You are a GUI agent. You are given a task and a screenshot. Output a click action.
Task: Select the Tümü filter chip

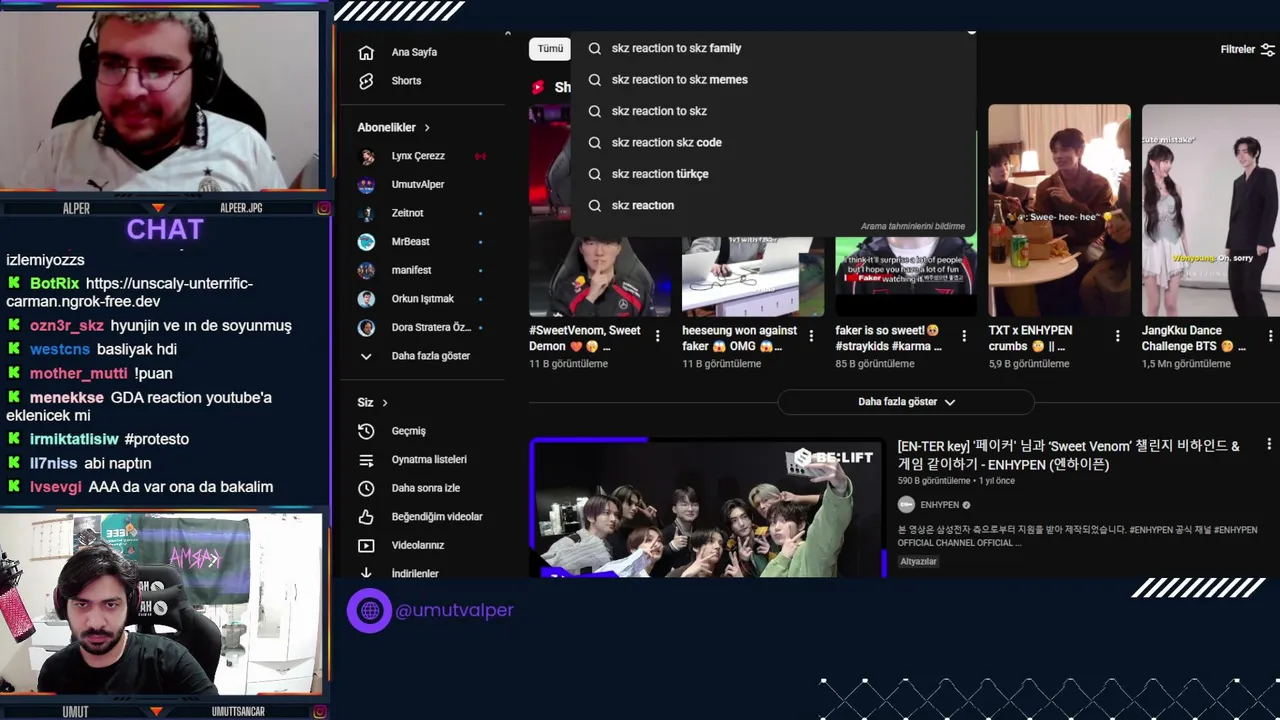tap(550, 49)
